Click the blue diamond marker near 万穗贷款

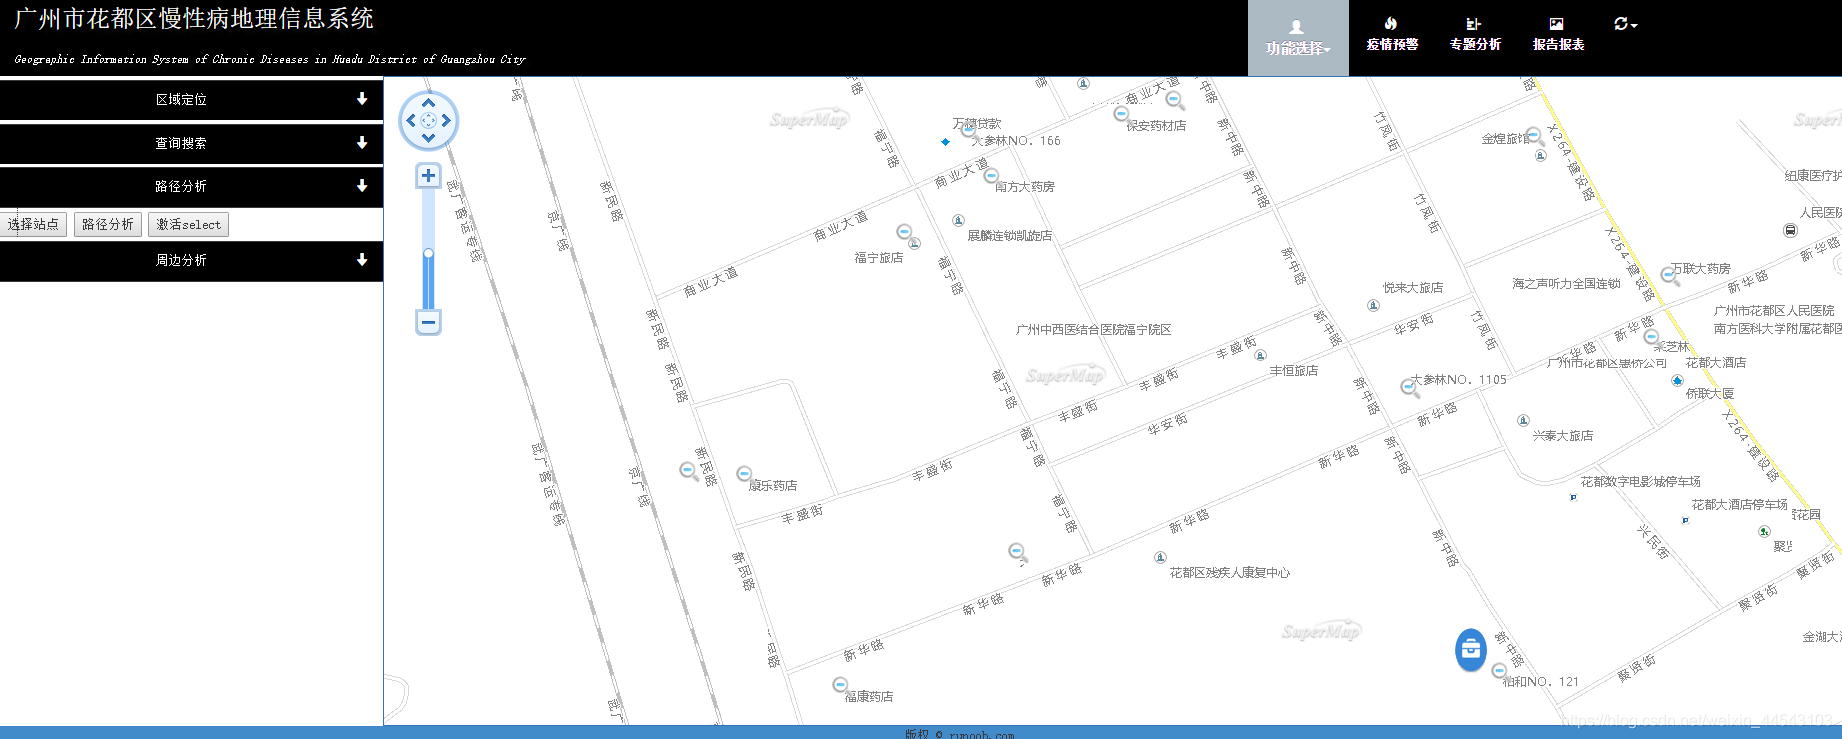pyautogui.click(x=945, y=142)
